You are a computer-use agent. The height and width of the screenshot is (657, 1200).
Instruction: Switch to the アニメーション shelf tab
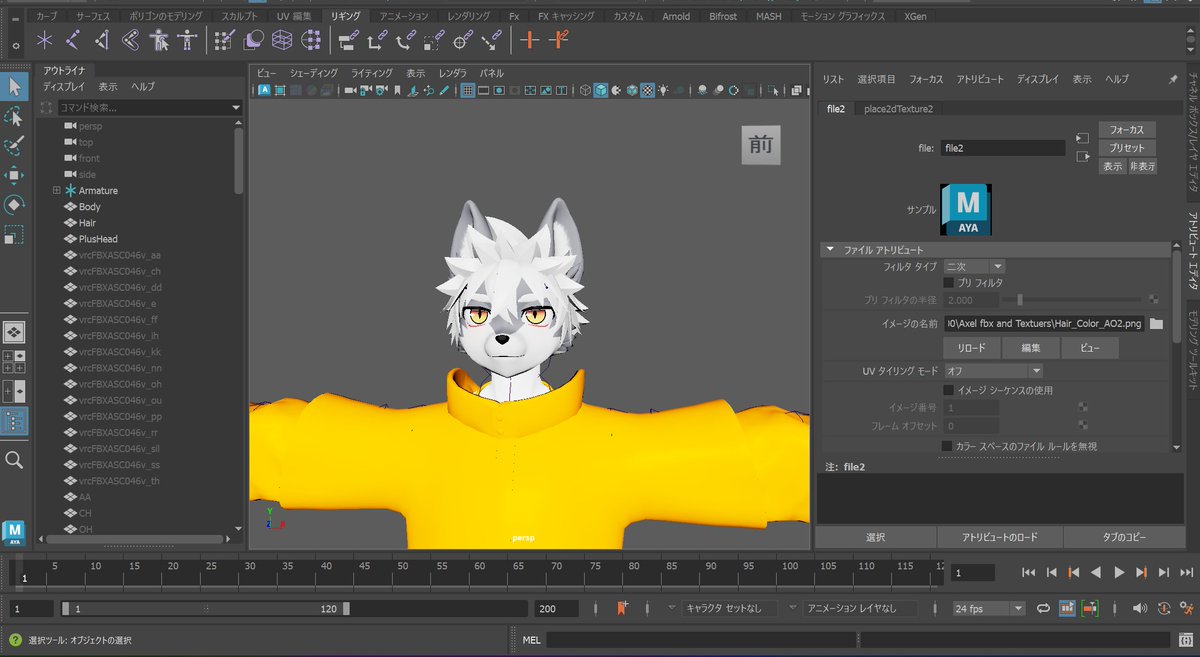tap(405, 16)
